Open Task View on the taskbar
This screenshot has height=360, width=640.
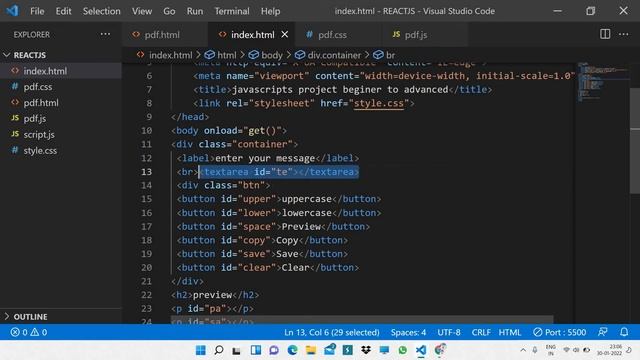point(237,350)
